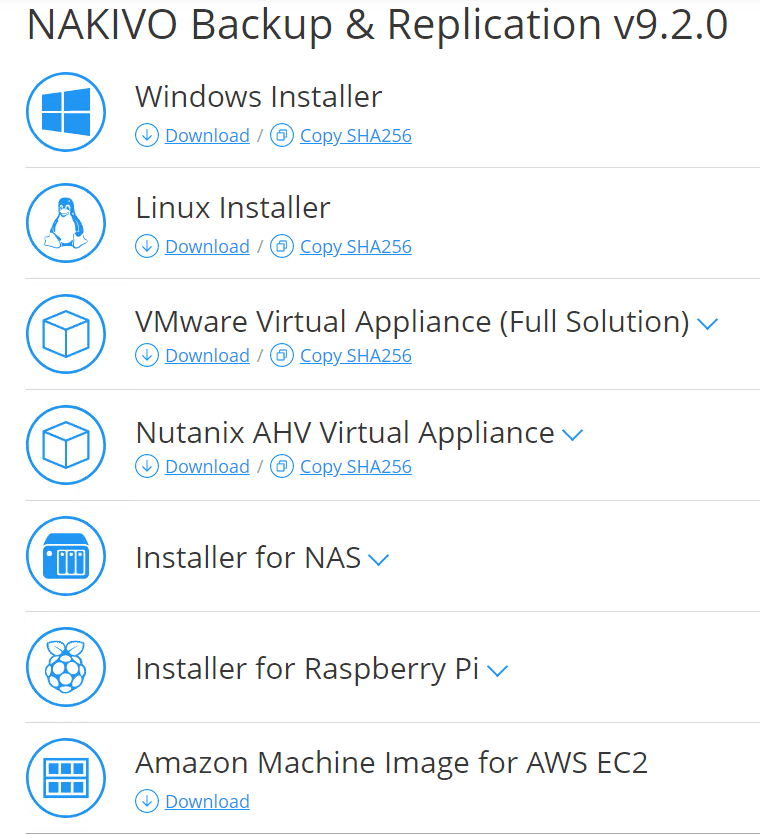This screenshot has height=835, width=760.
Task: Click the Raspberry Pi logo icon
Action: point(66,667)
